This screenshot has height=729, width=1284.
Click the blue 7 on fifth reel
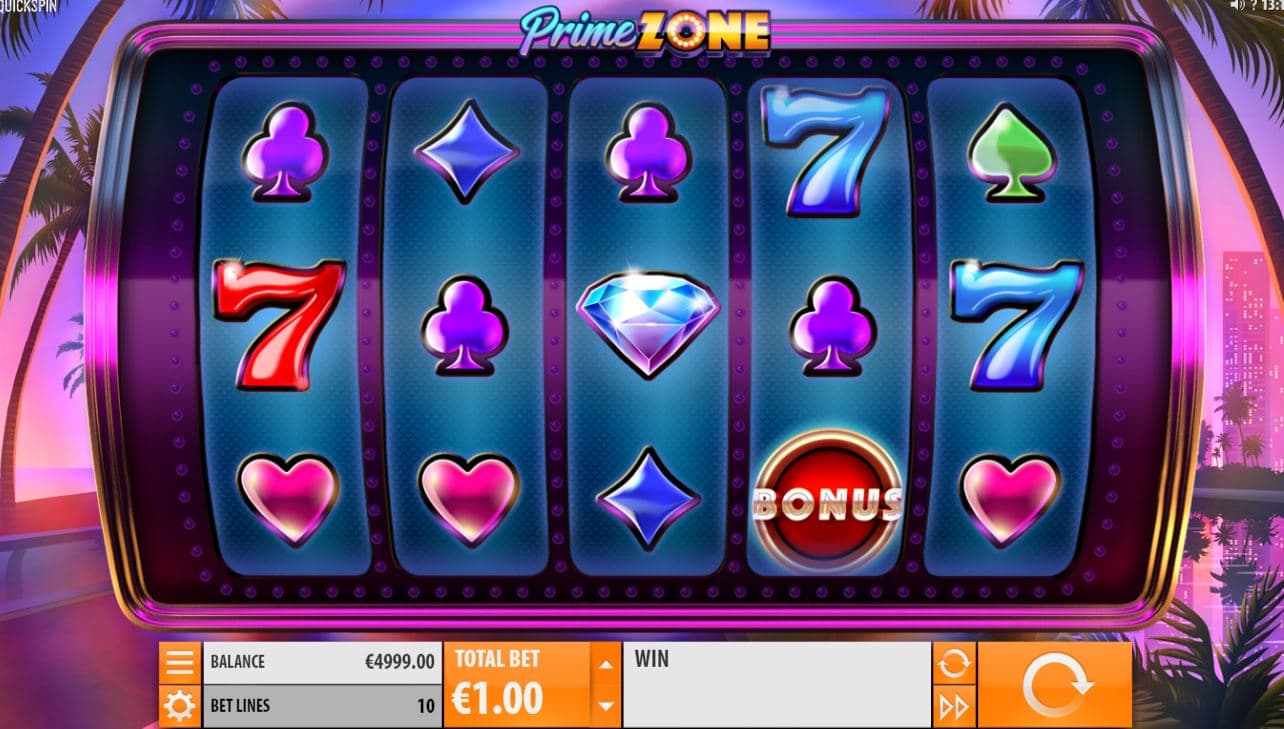(1016, 323)
